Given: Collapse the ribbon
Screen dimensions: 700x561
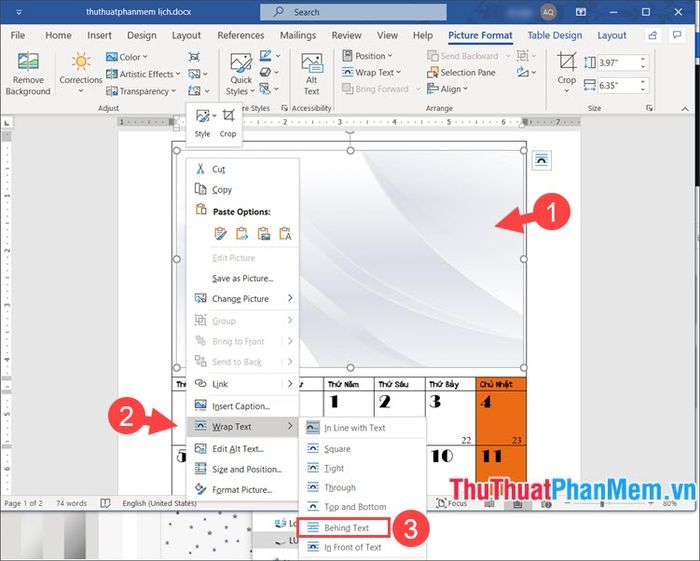Looking at the screenshot, I should [x=685, y=109].
